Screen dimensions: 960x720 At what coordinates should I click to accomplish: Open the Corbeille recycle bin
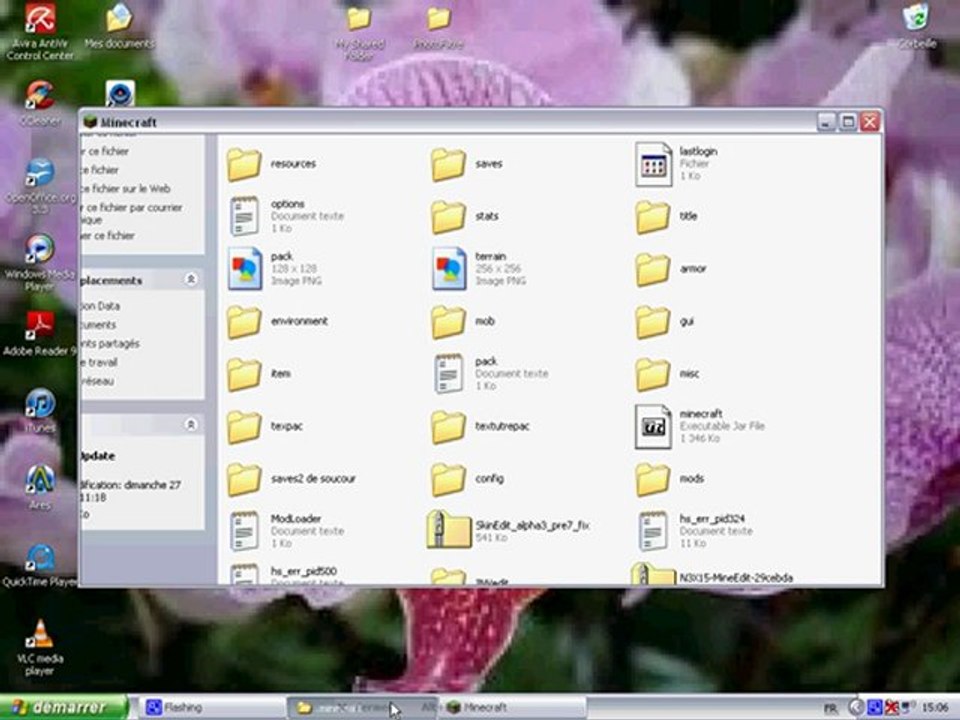coord(916,26)
